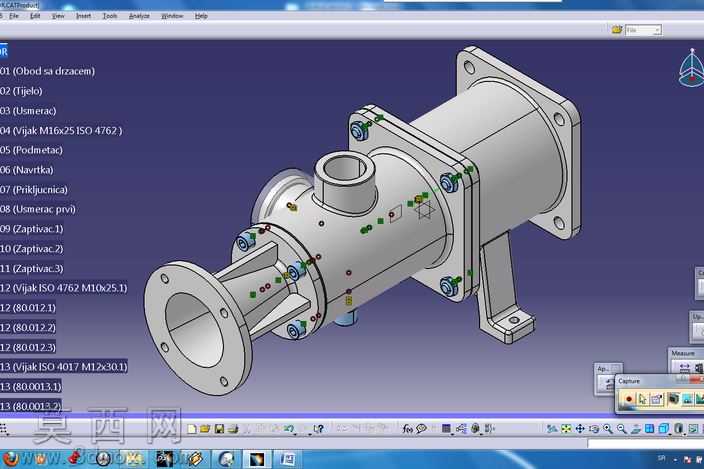The width and height of the screenshot is (704, 469).
Task: Select tree item 01 (Obod sa drzacem)
Action: click(47, 71)
